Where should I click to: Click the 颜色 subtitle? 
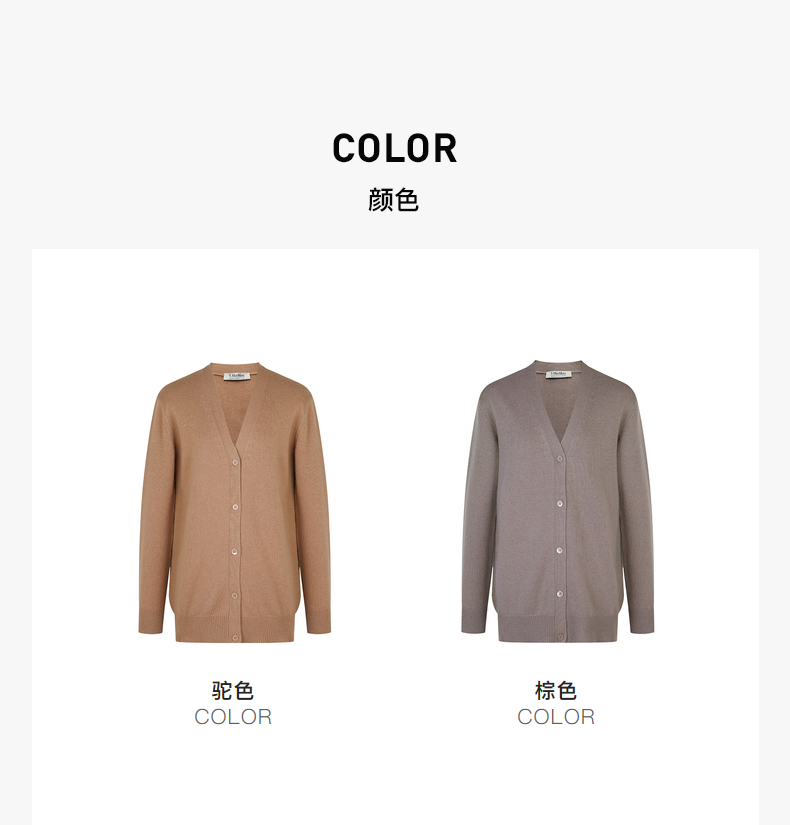(394, 200)
